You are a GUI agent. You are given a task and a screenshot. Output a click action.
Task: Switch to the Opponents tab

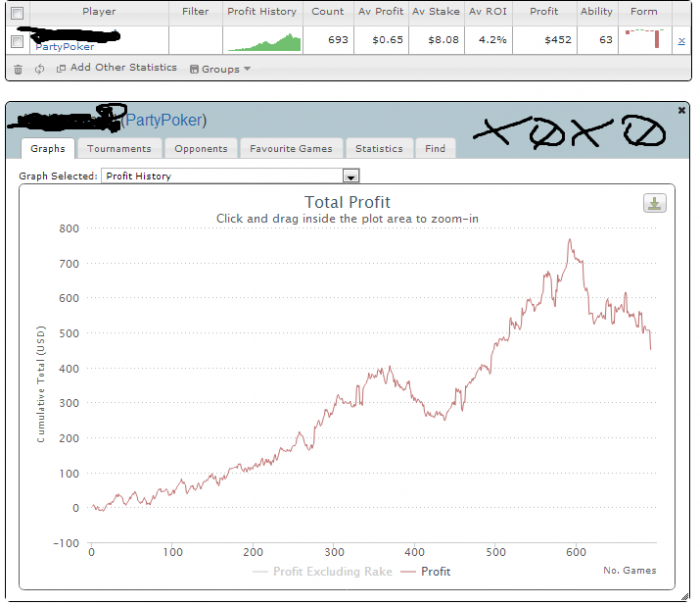pyautogui.click(x=201, y=148)
